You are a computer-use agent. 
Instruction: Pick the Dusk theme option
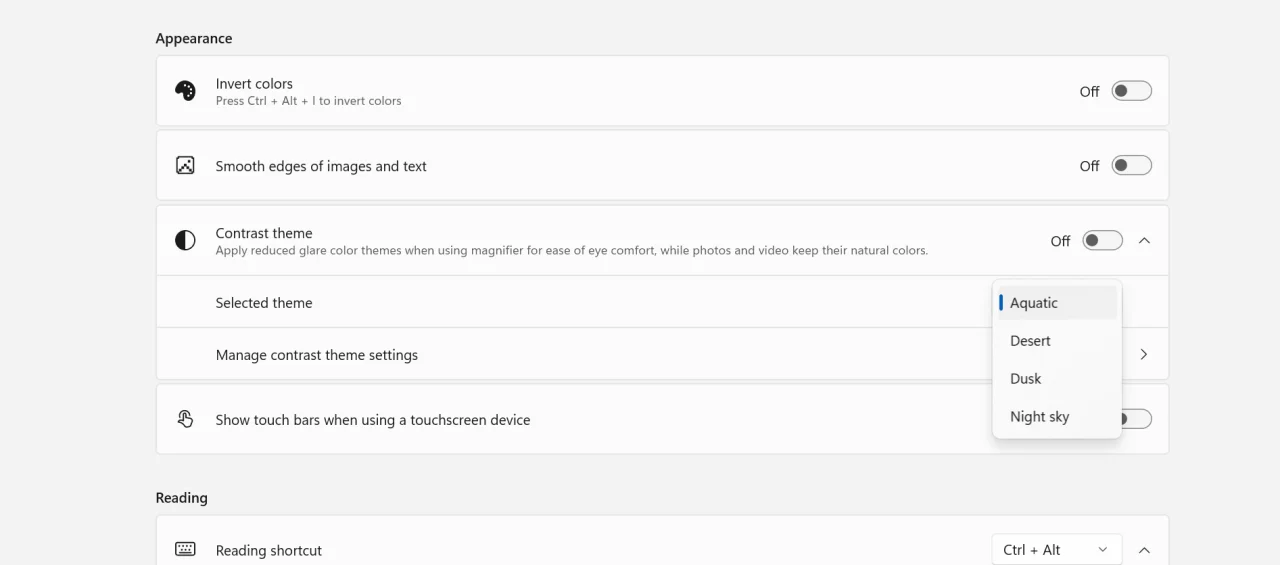(x=1057, y=379)
